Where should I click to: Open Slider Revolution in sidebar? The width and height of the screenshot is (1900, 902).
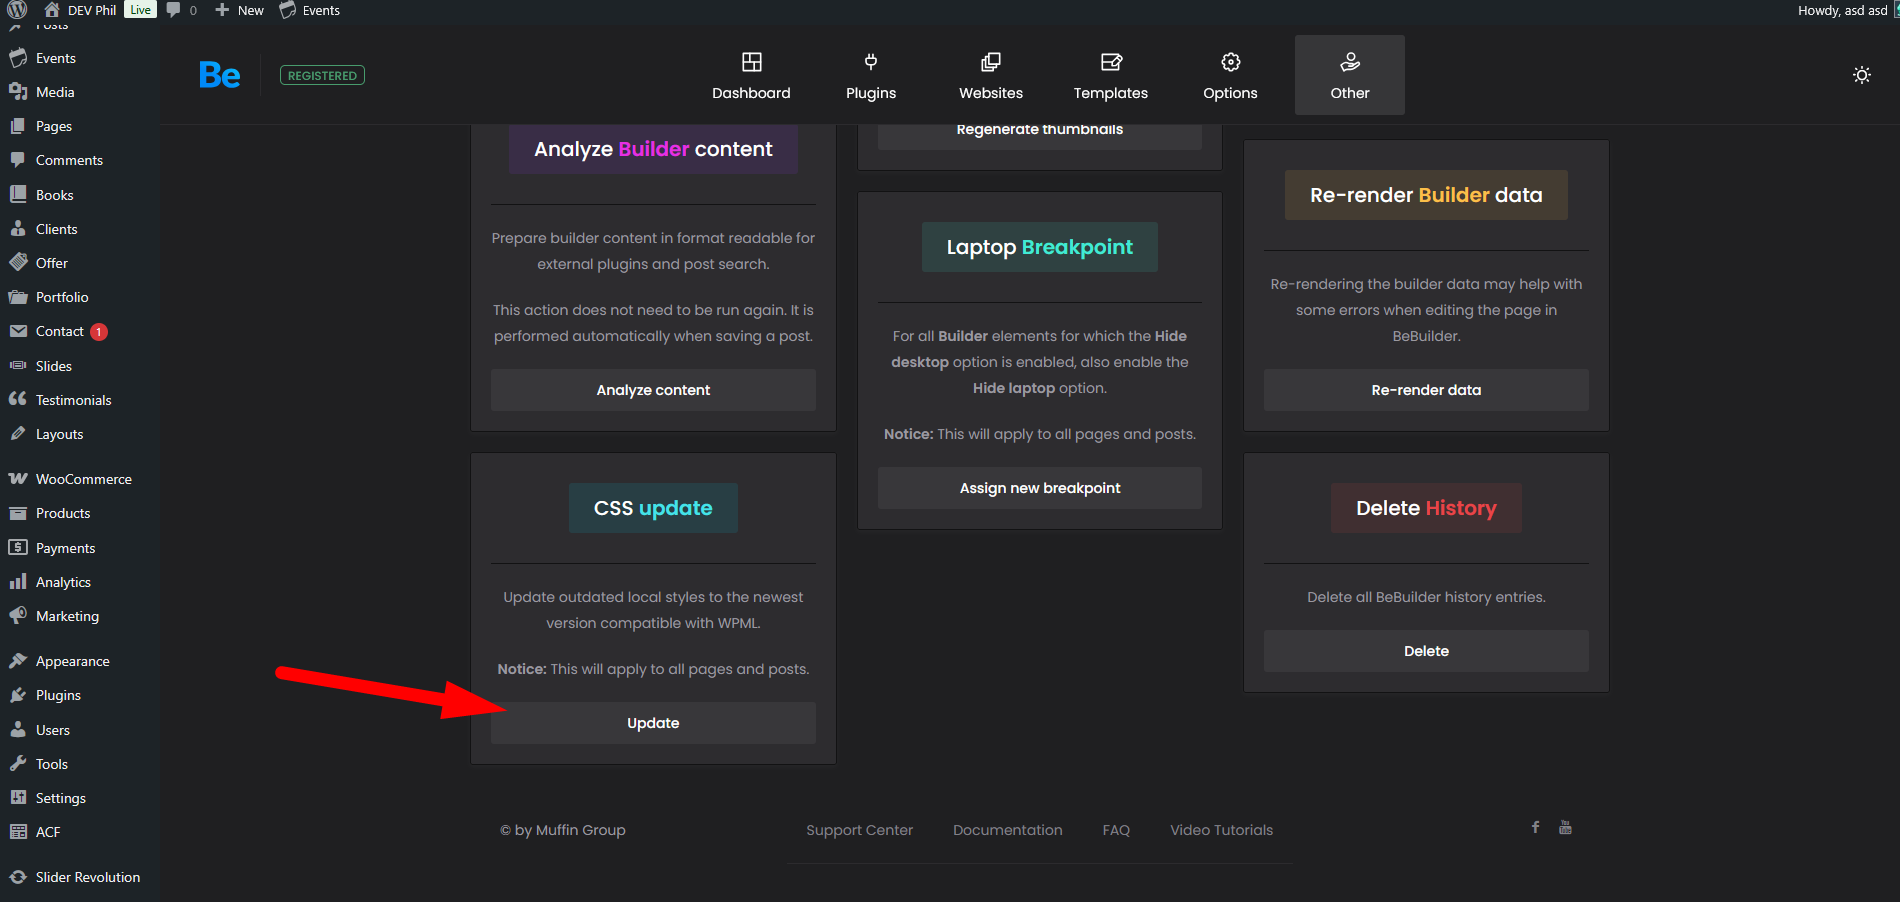tap(87, 877)
